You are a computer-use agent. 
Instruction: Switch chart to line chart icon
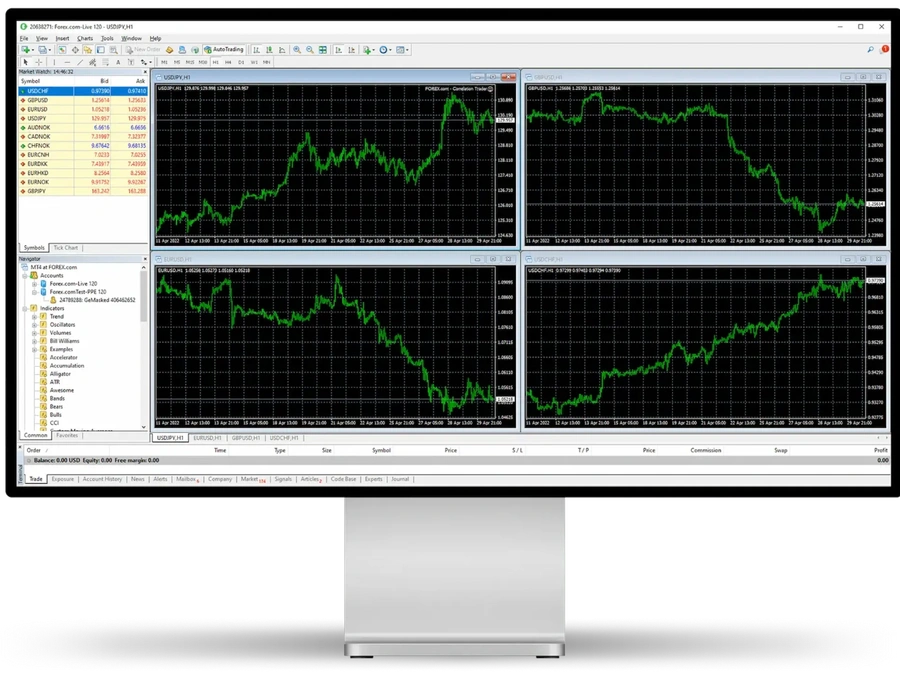pos(282,50)
